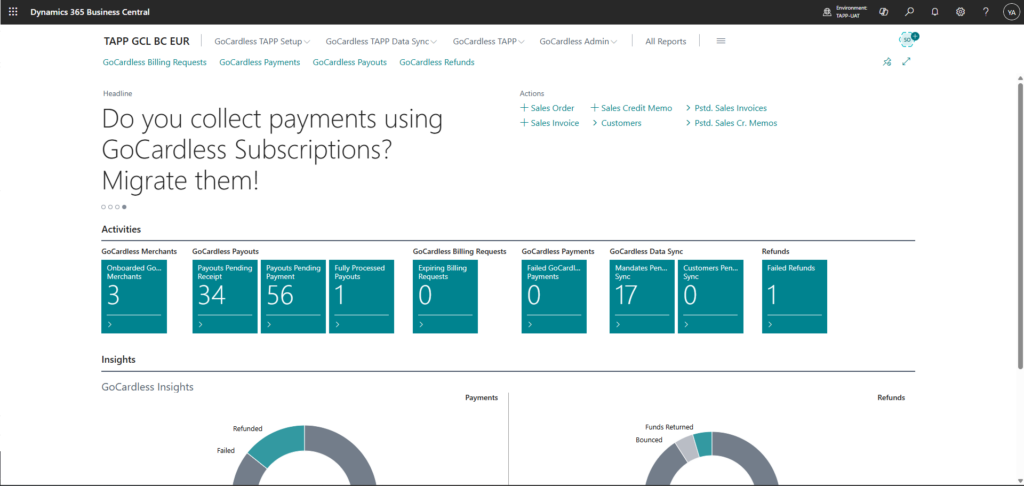Click arrow on Mandates Pending Sync tile
Viewport: 1024px width, 486px height.
pos(618,325)
